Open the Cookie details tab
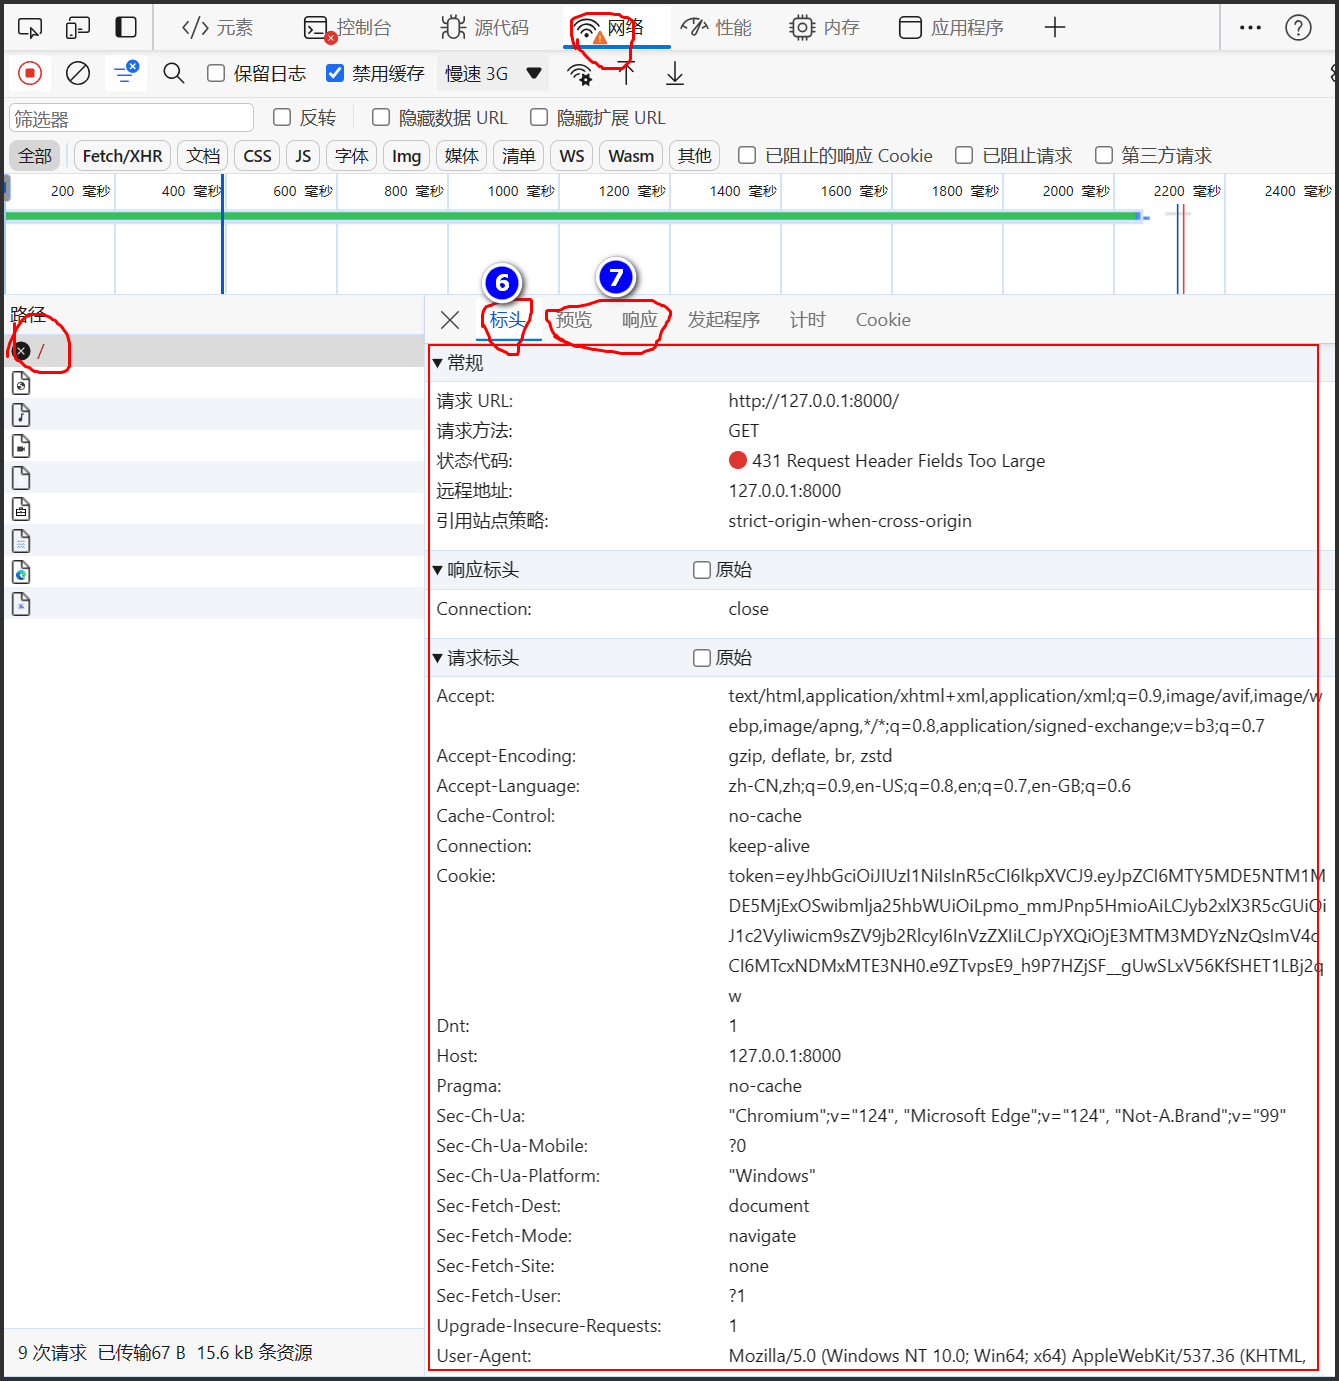The width and height of the screenshot is (1339, 1381). tap(883, 320)
